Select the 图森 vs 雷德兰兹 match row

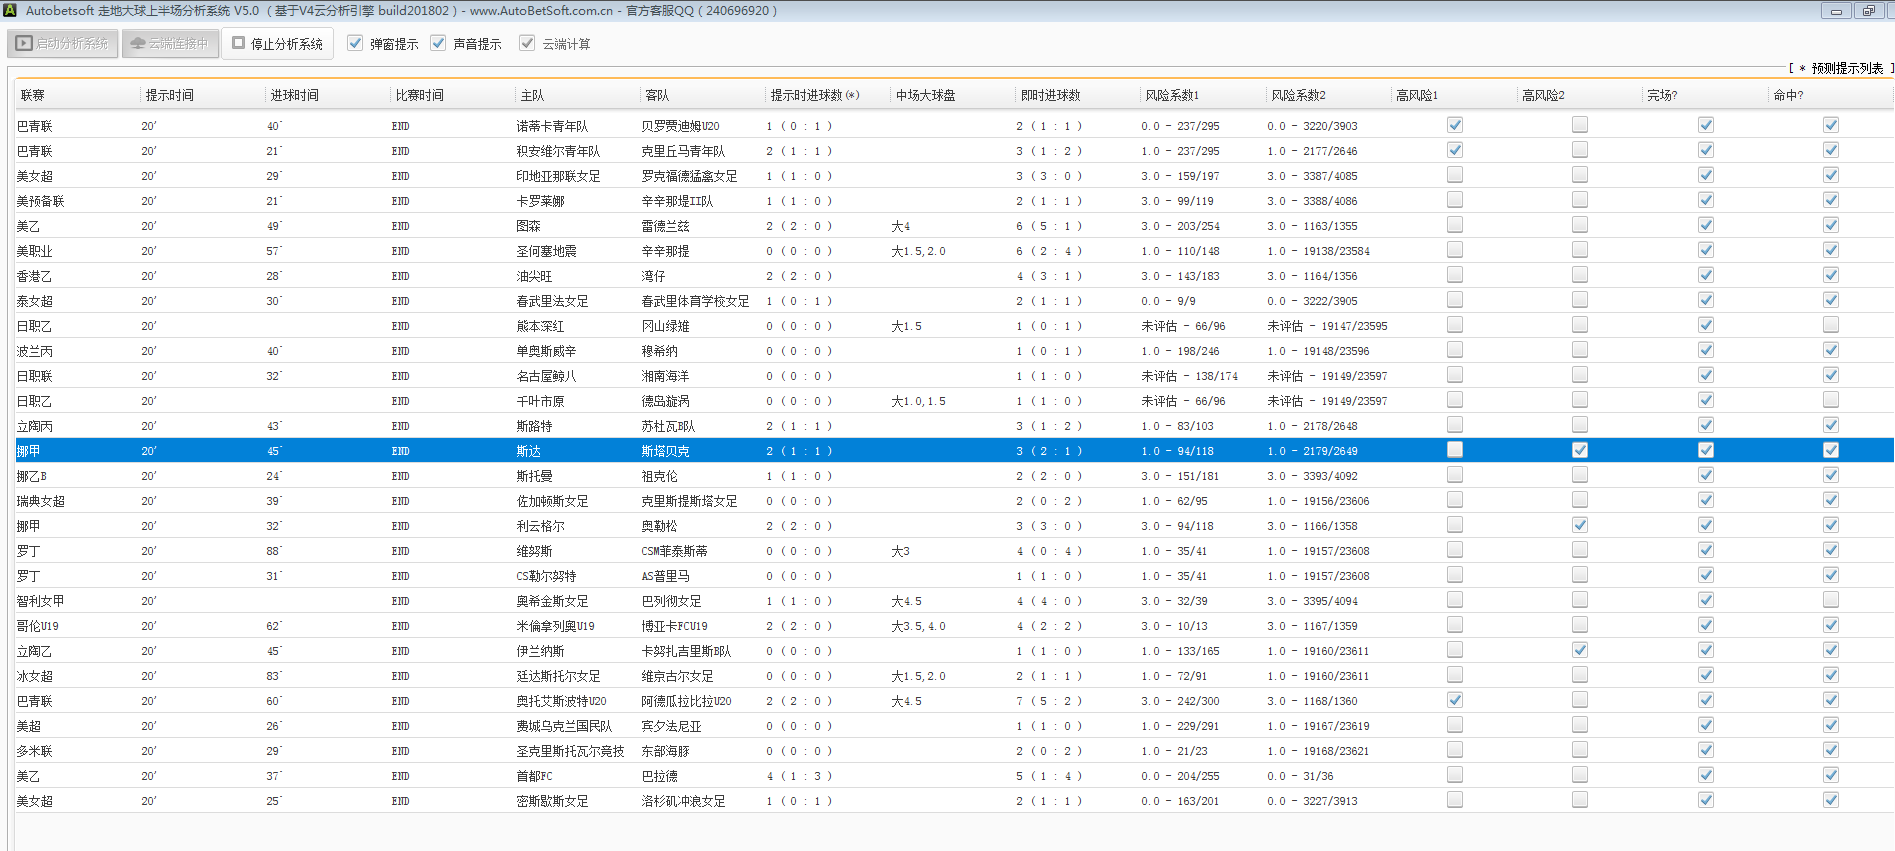(528, 226)
